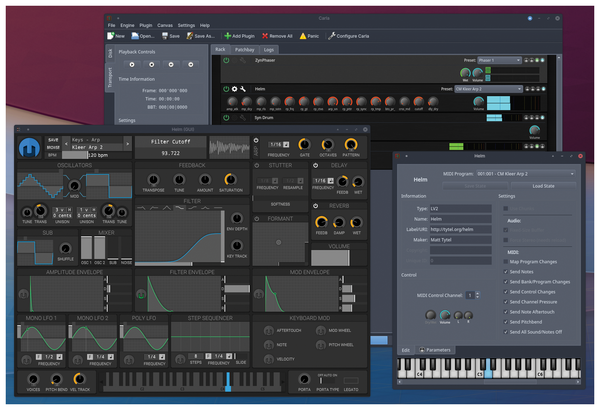Click the Mod Envelope modulation icon

coord(259,294)
